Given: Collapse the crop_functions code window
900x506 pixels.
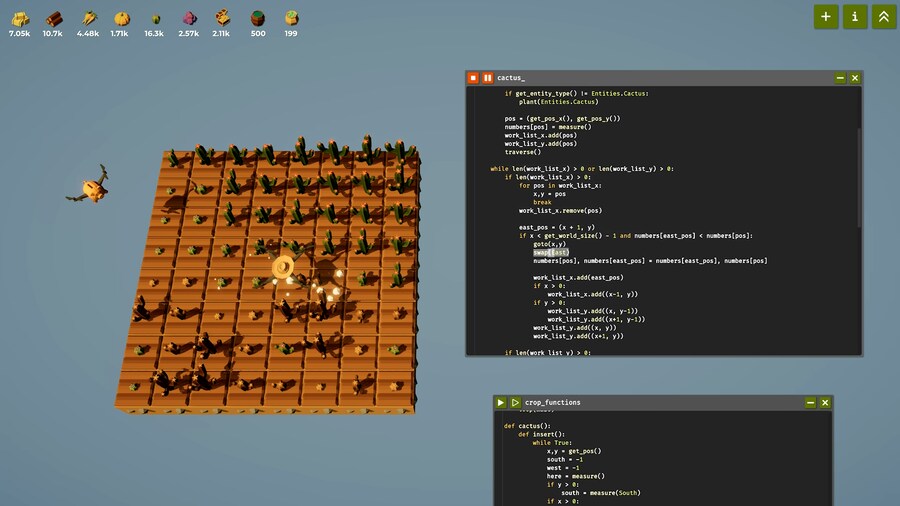Looking at the screenshot, I should tap(811, 402).
